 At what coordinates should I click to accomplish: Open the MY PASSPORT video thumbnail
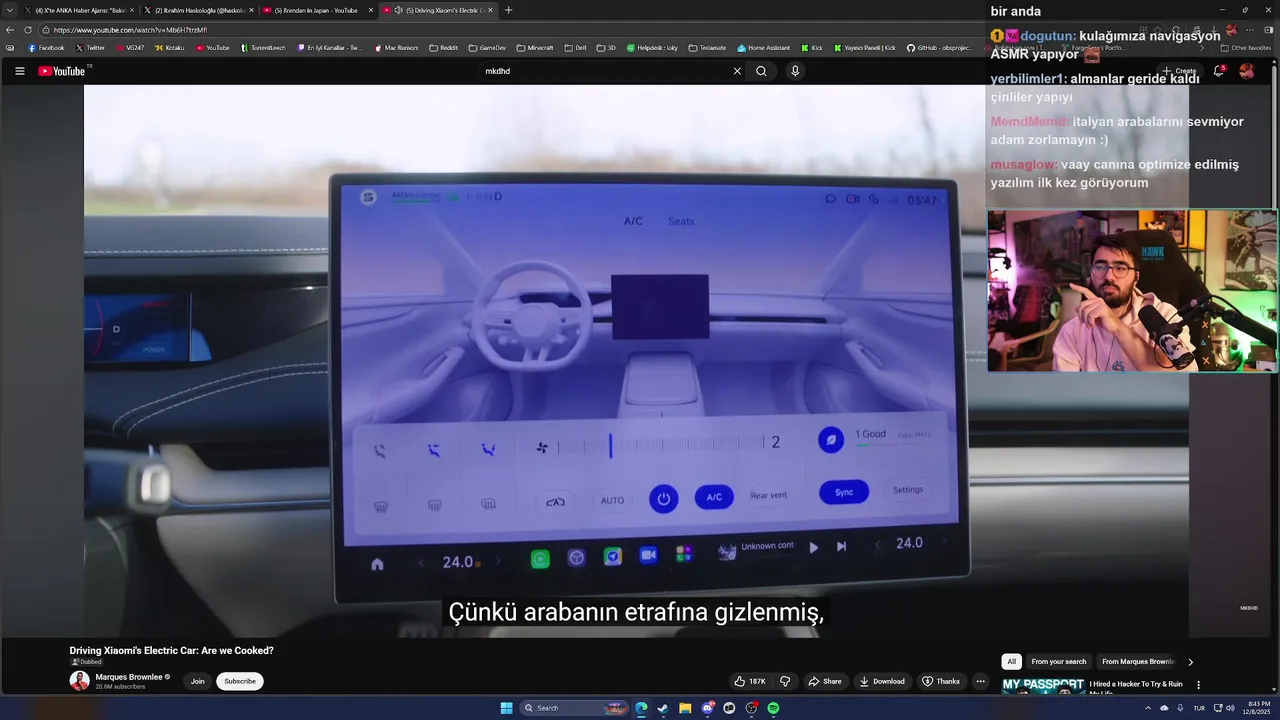1043,686
